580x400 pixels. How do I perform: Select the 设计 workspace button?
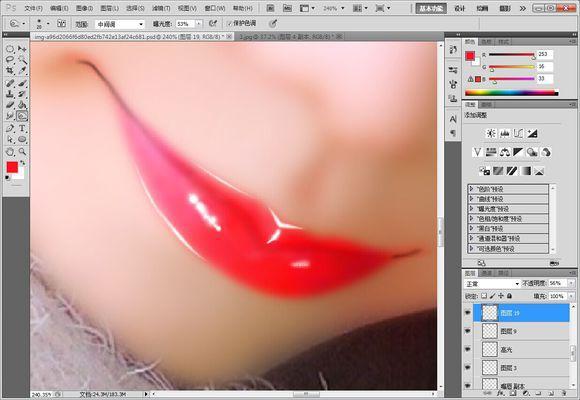click(x=460, y=9)
